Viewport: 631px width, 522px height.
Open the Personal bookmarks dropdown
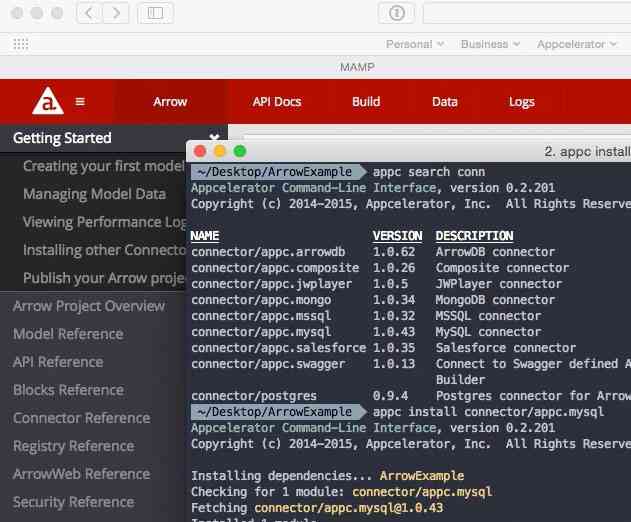(415, 44)
